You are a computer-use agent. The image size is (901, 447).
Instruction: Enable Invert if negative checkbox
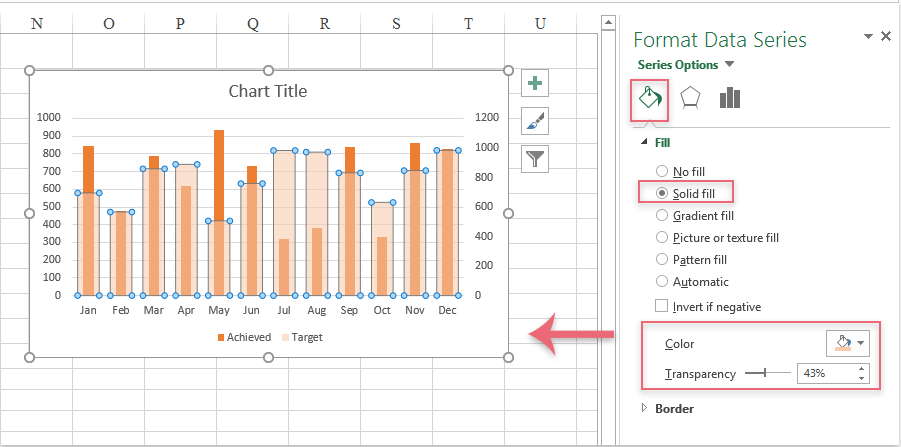pyautogui.click(x=661, y=306)
